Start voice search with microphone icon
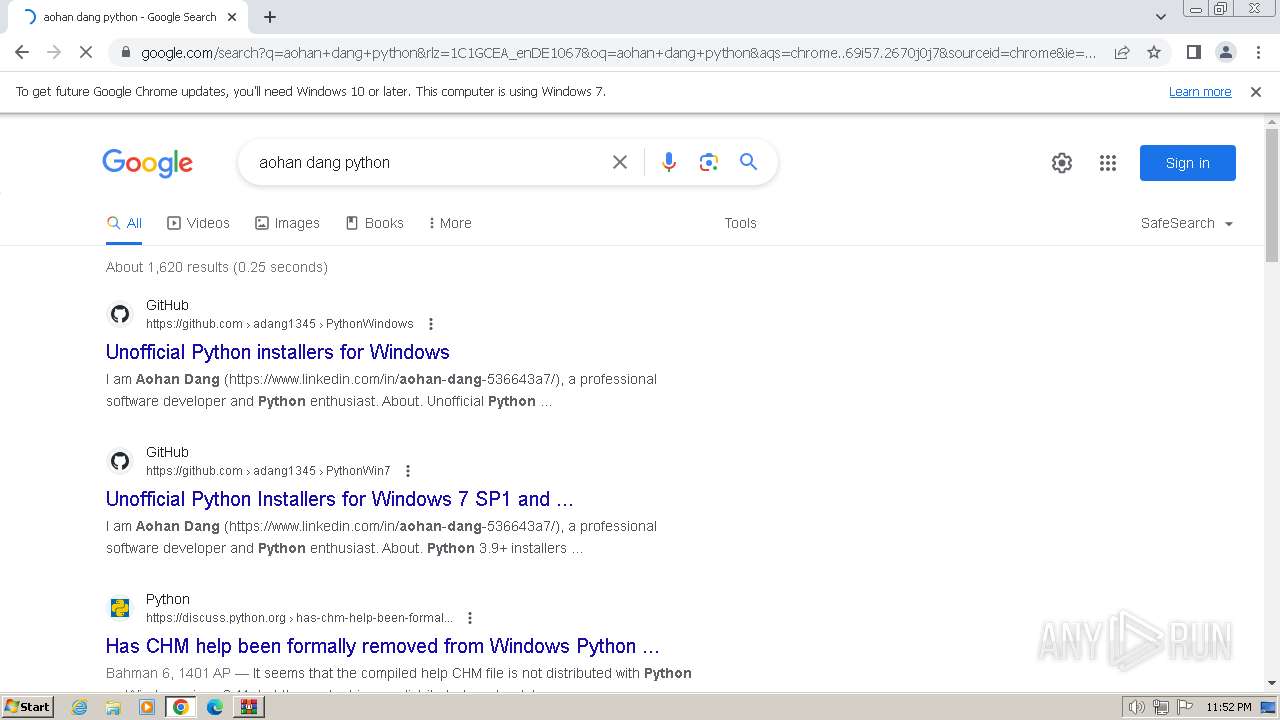 pyautogui.click(x=669, y=162)
